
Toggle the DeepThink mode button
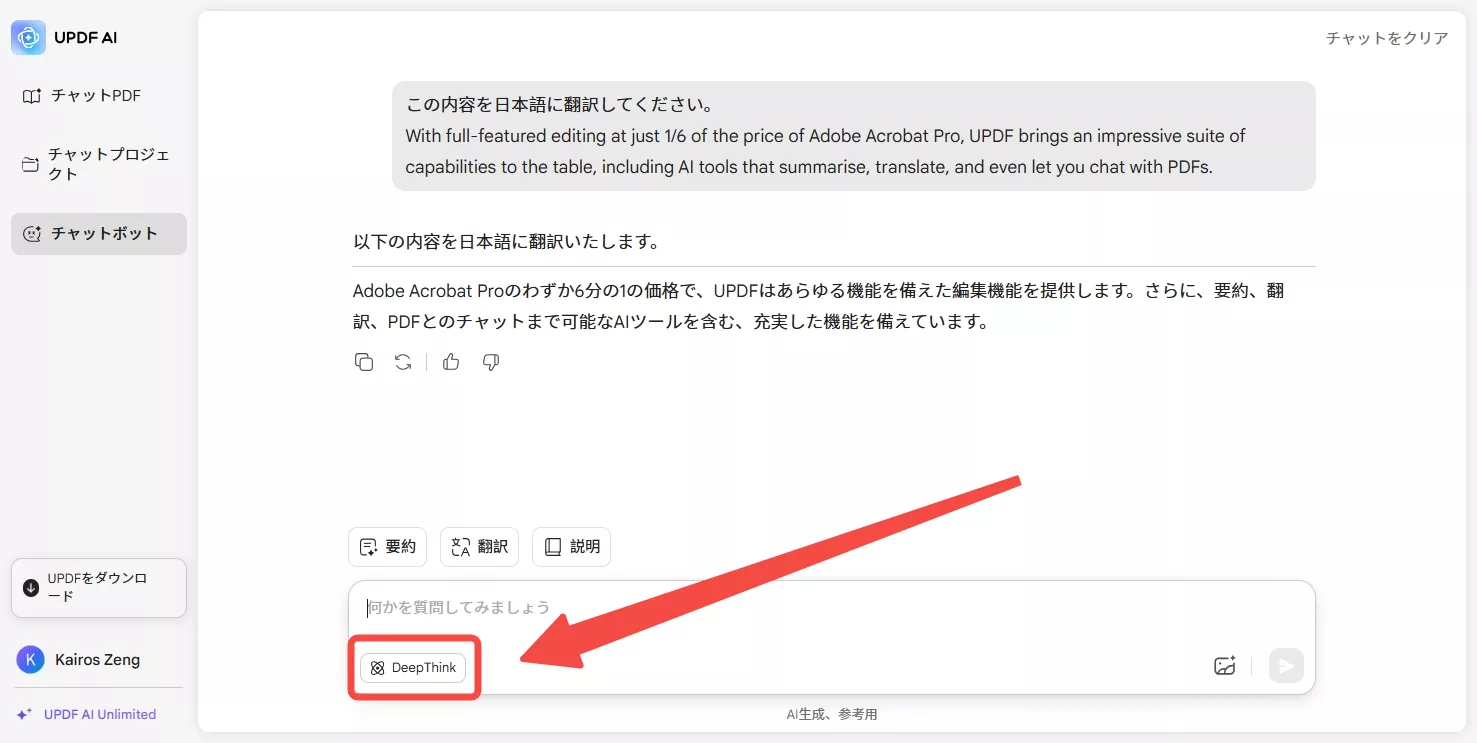pos(413,668)
